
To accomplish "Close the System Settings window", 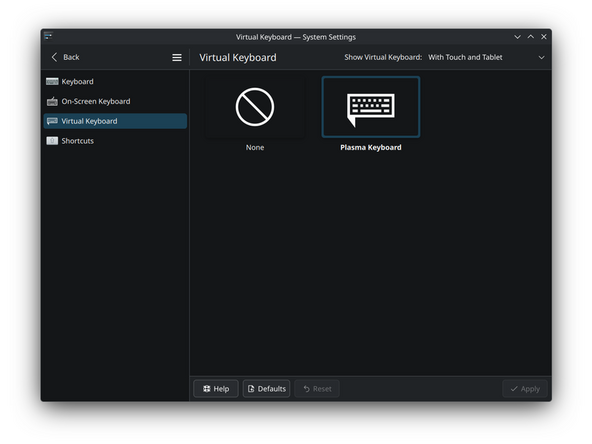I will pos(544,37).
